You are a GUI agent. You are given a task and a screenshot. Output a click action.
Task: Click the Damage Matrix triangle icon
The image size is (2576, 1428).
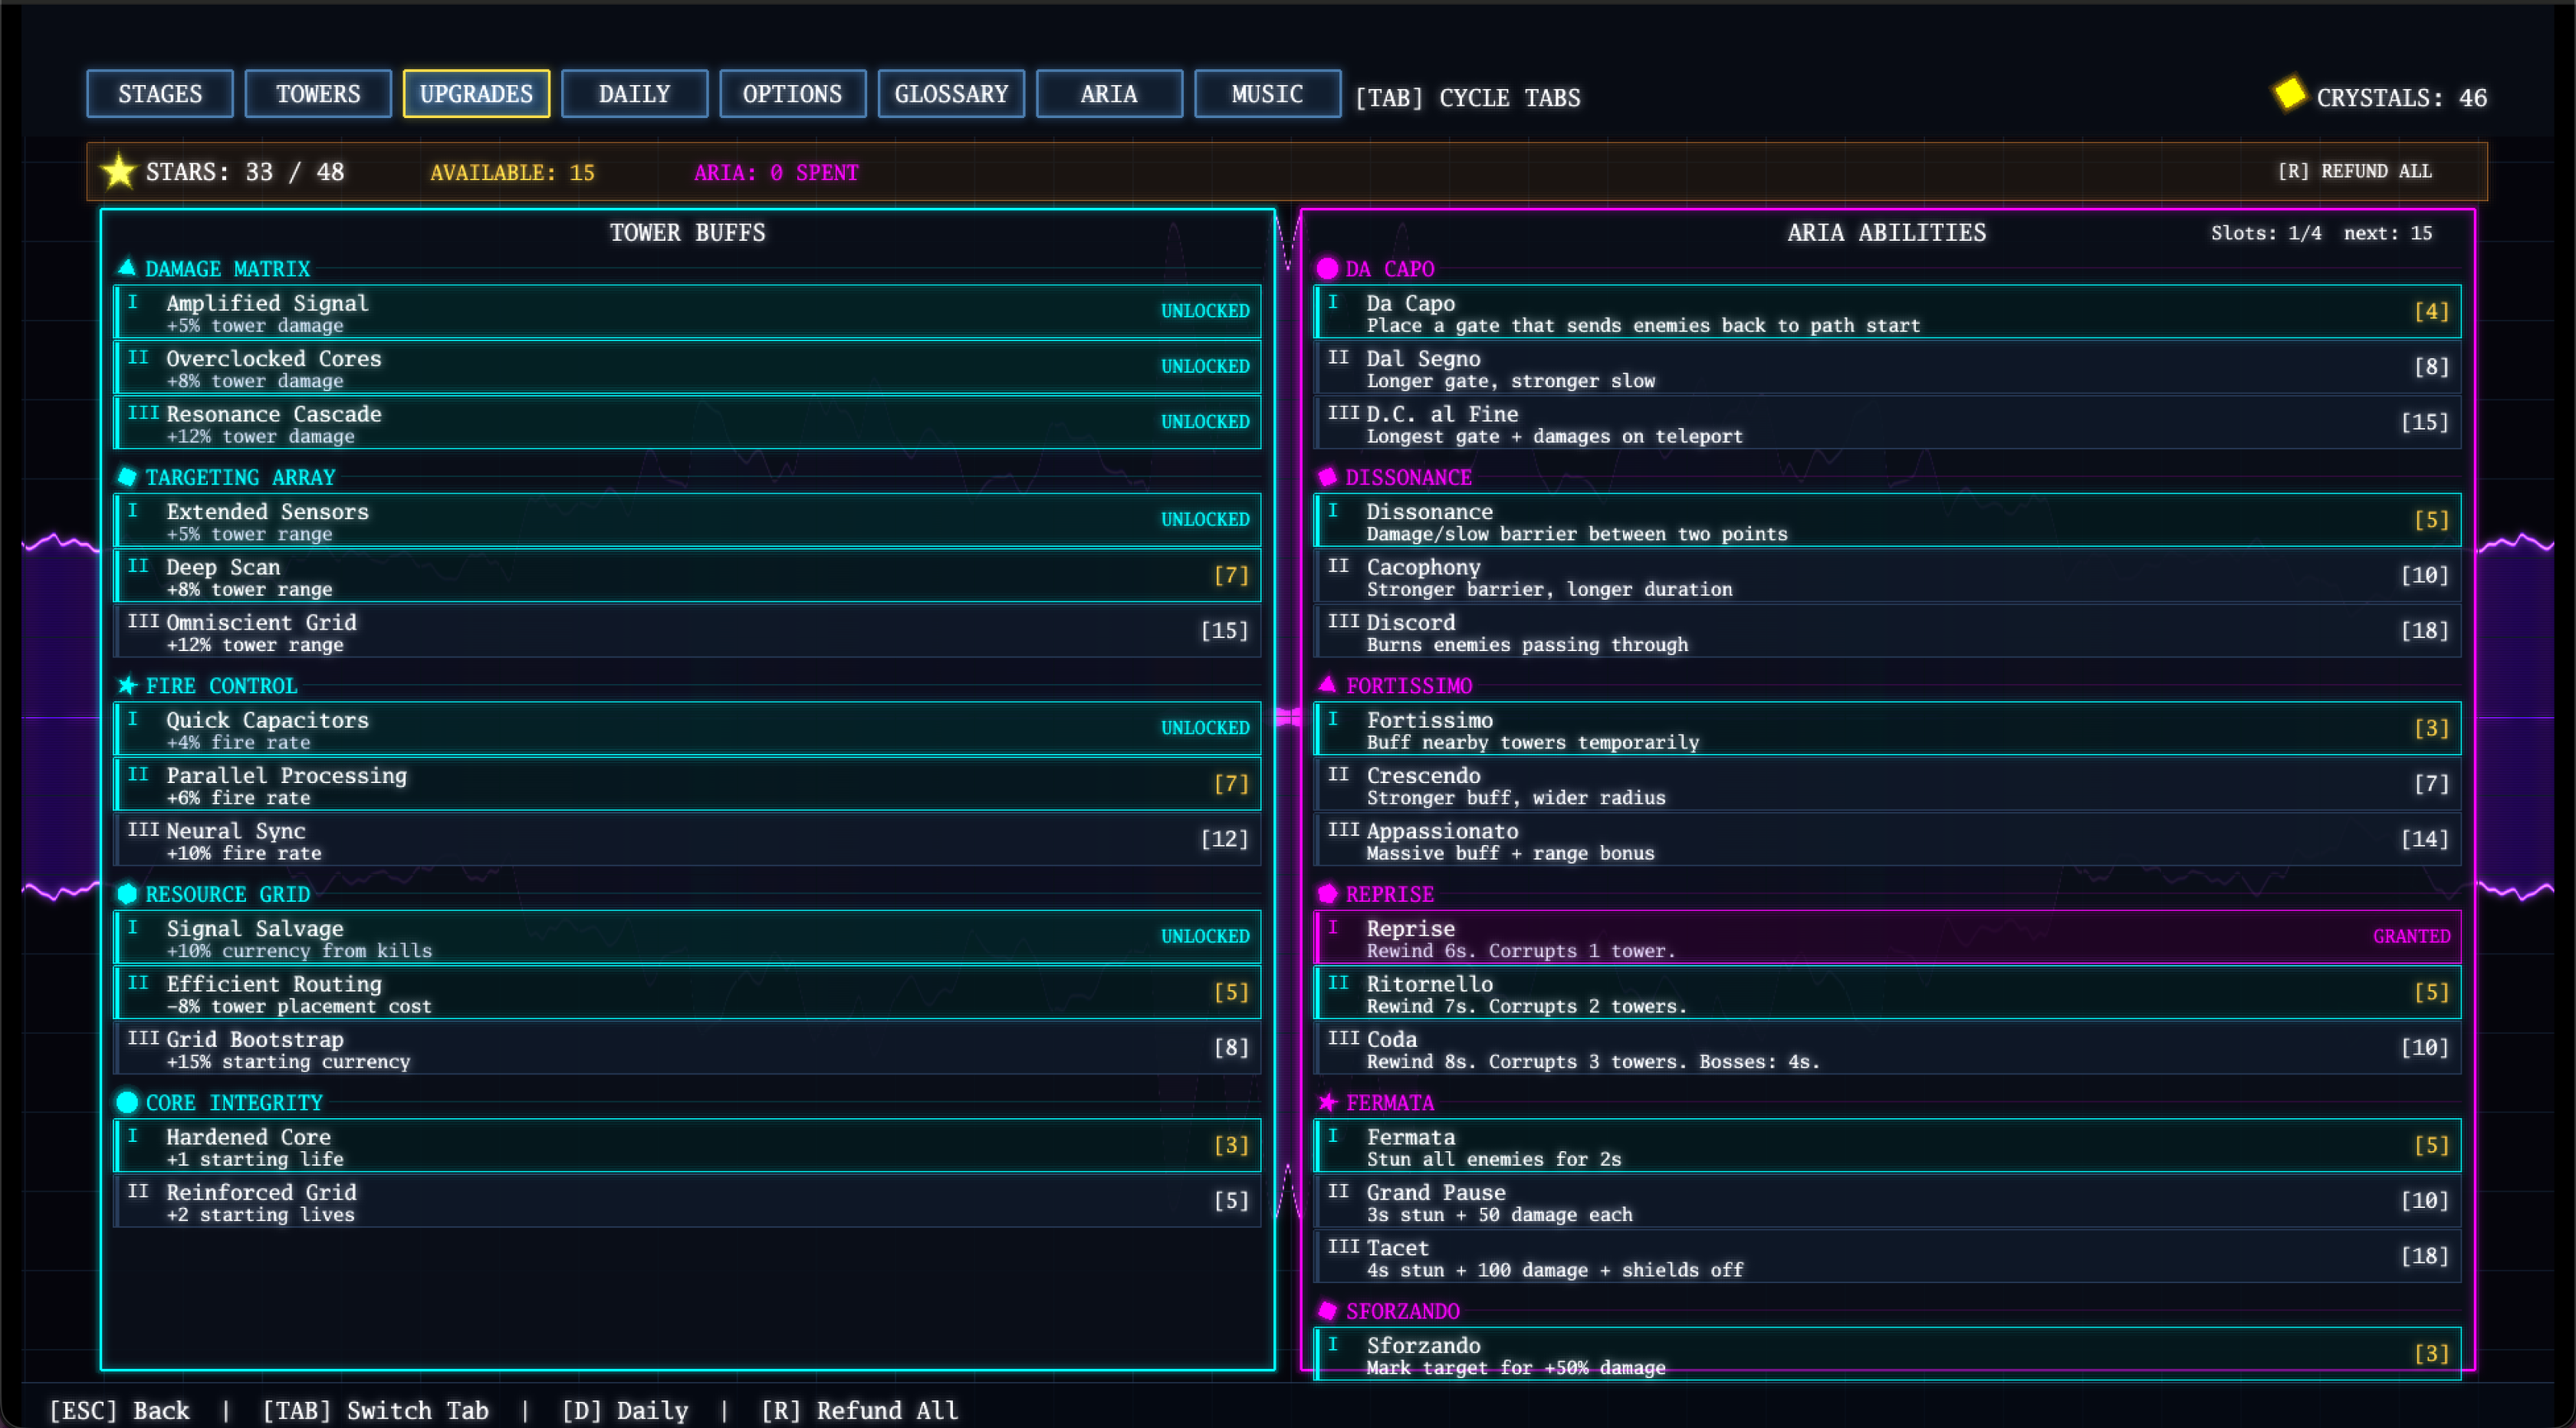tap(127, 267)
